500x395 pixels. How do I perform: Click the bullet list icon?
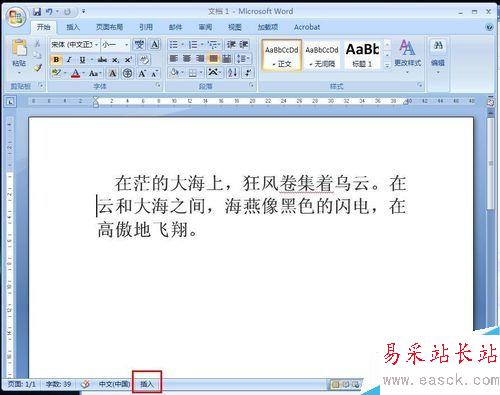pyautogui.click(x=173, y=44)
